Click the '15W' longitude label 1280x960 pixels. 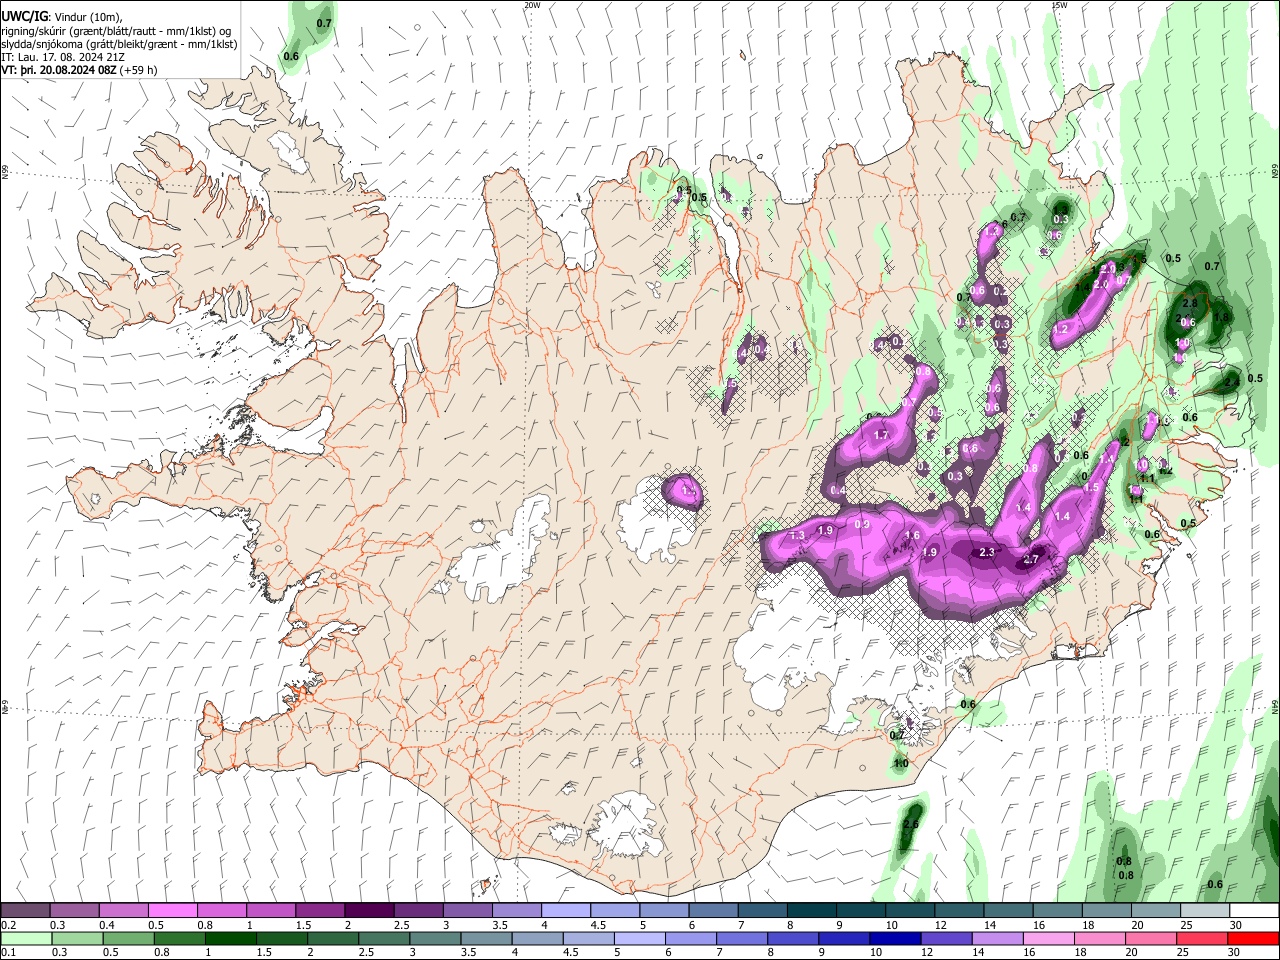pyautogui.click(x=1059, y=5)
